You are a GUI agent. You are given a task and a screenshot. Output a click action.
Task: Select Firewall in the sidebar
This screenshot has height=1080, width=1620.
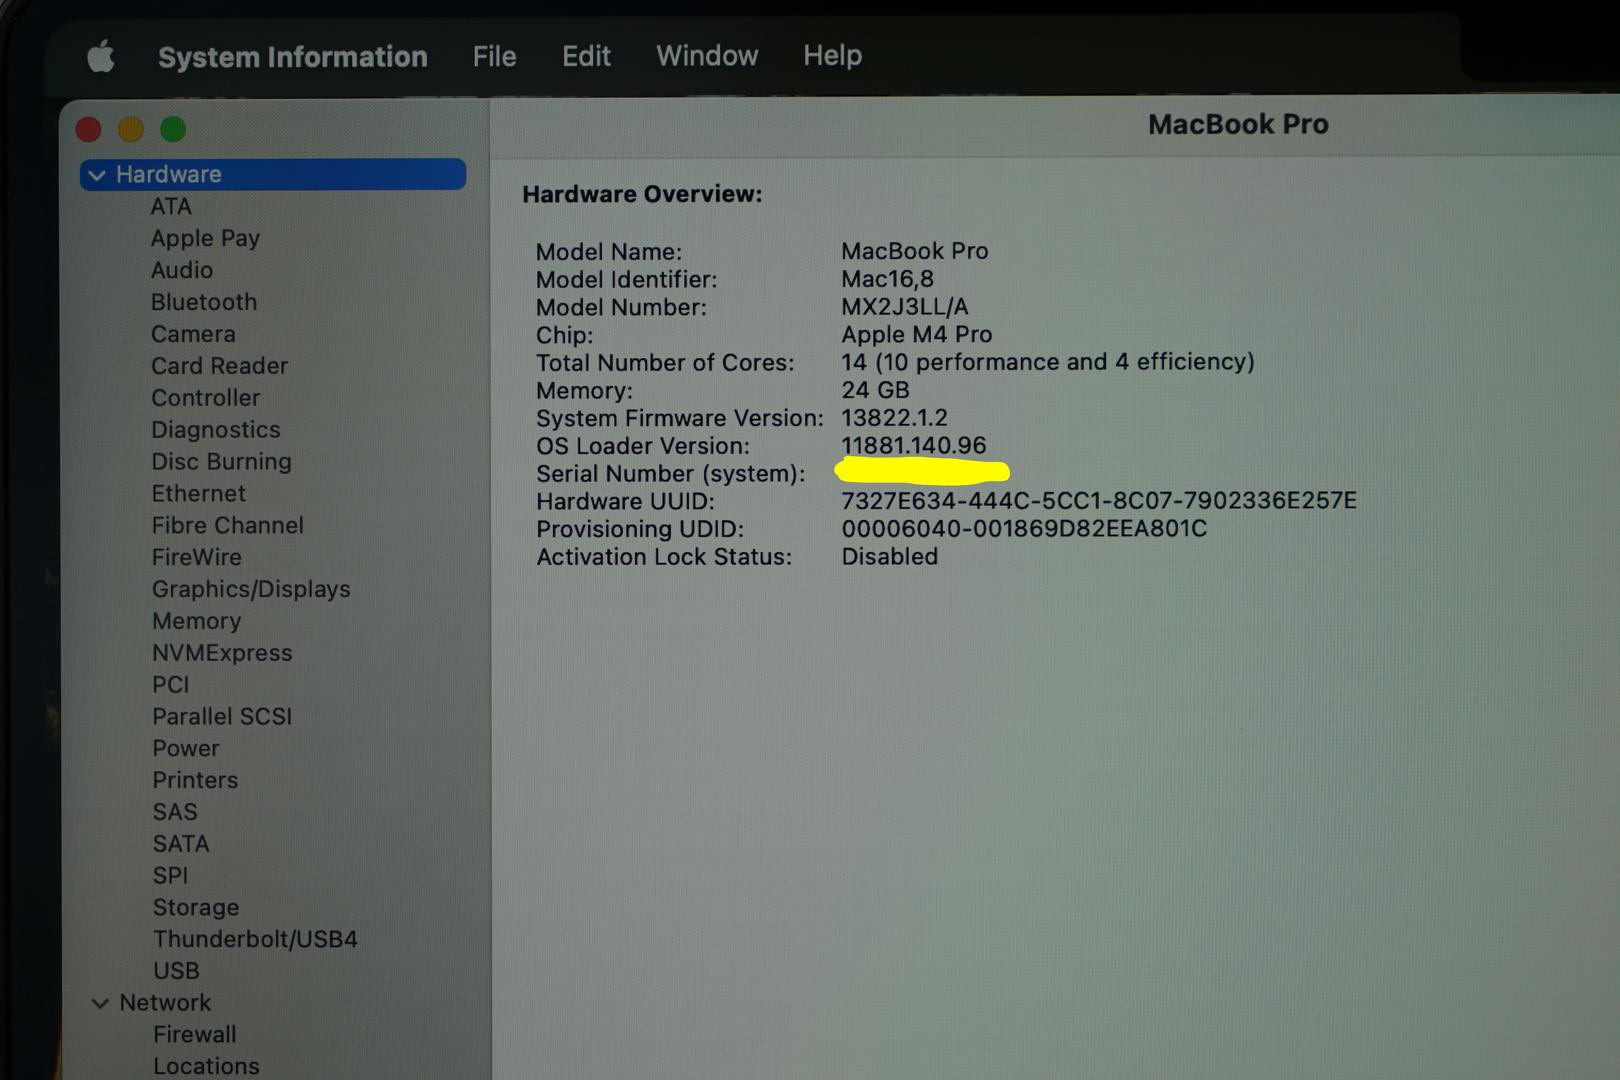[195, 1035]
